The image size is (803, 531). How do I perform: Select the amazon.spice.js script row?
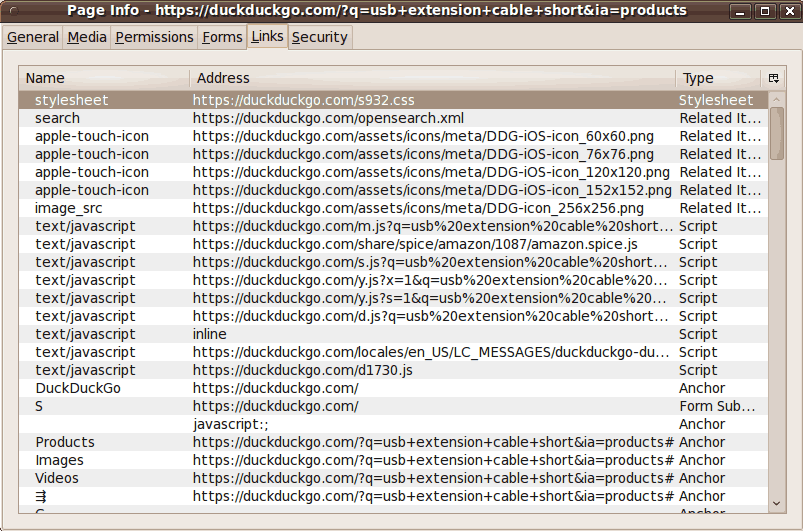click(393, 244)
